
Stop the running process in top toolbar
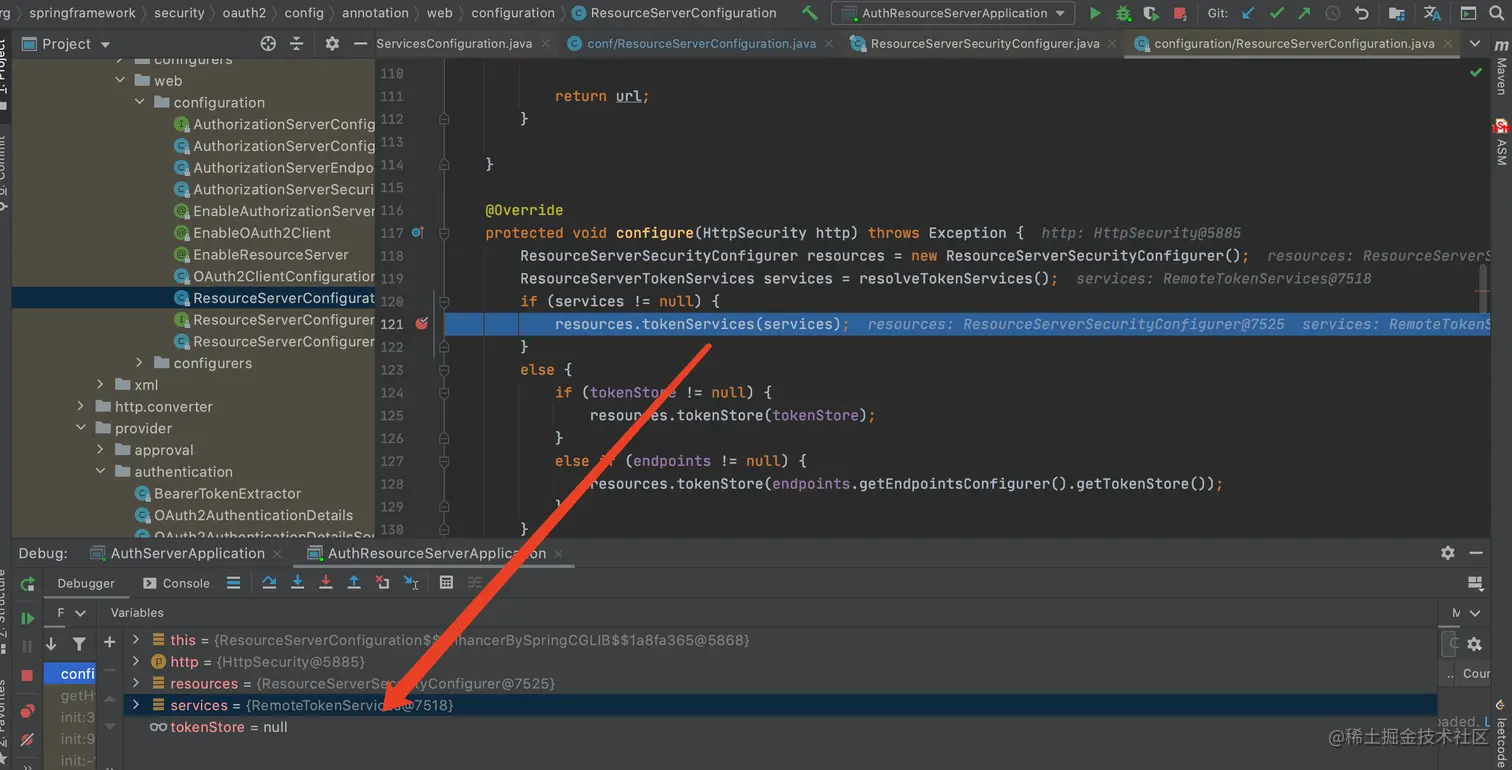pos(1180,13)
